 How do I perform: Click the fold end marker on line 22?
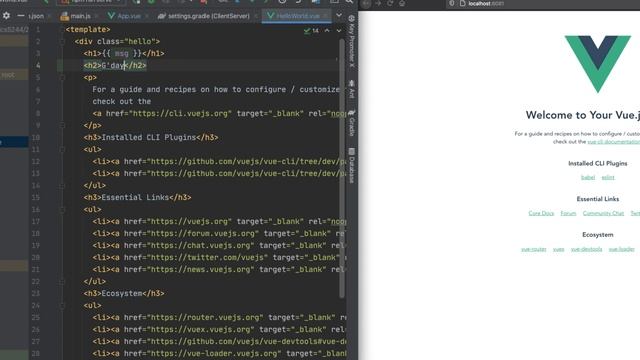coord(62,281)
